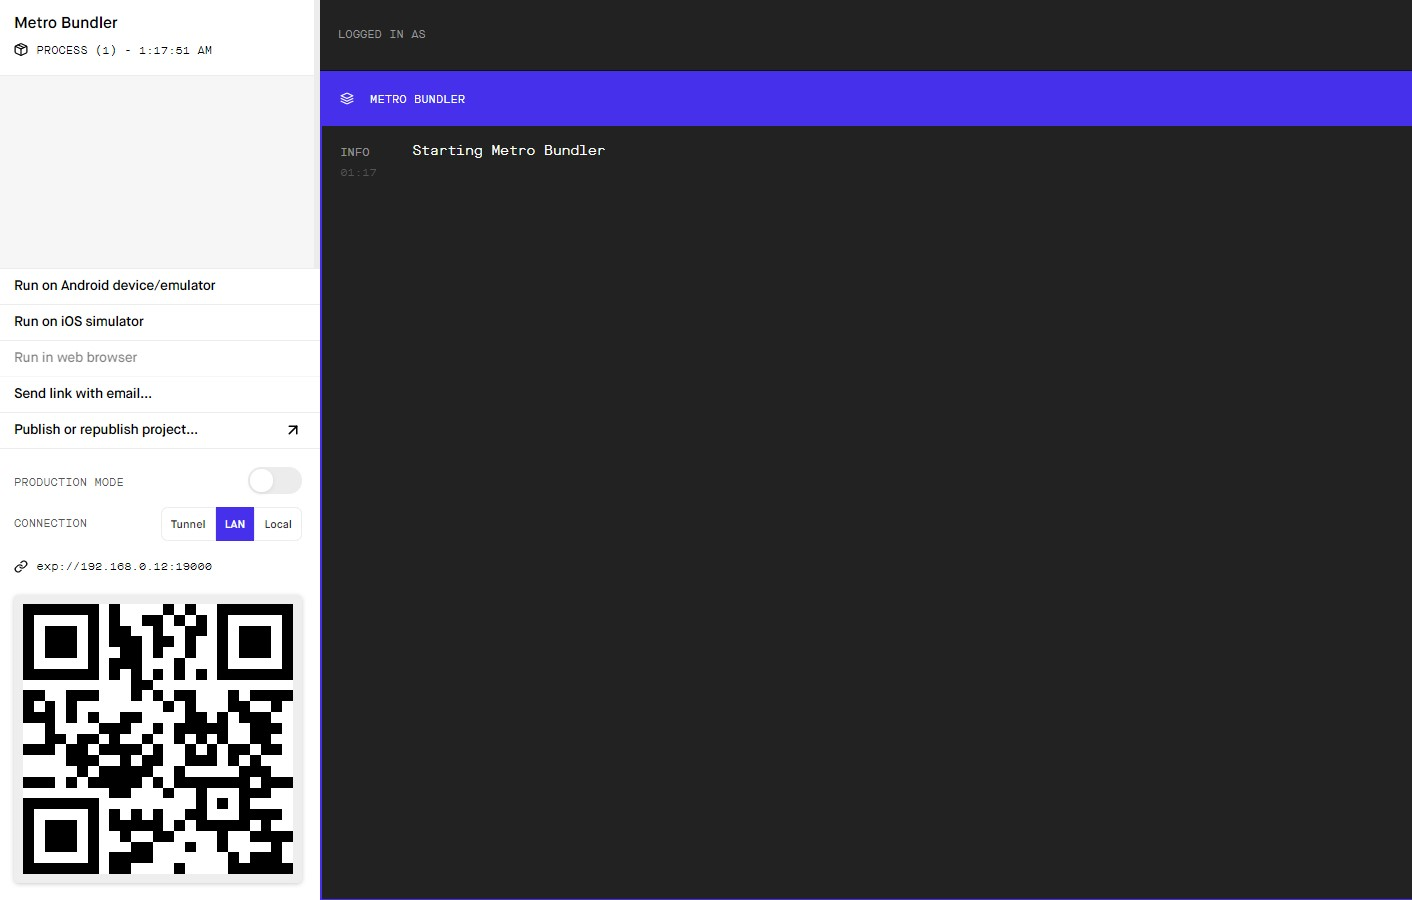Screen dimensions: 1412x900
Task: Click the METRO BUNDLER log panel header
Action: point(866,99)
